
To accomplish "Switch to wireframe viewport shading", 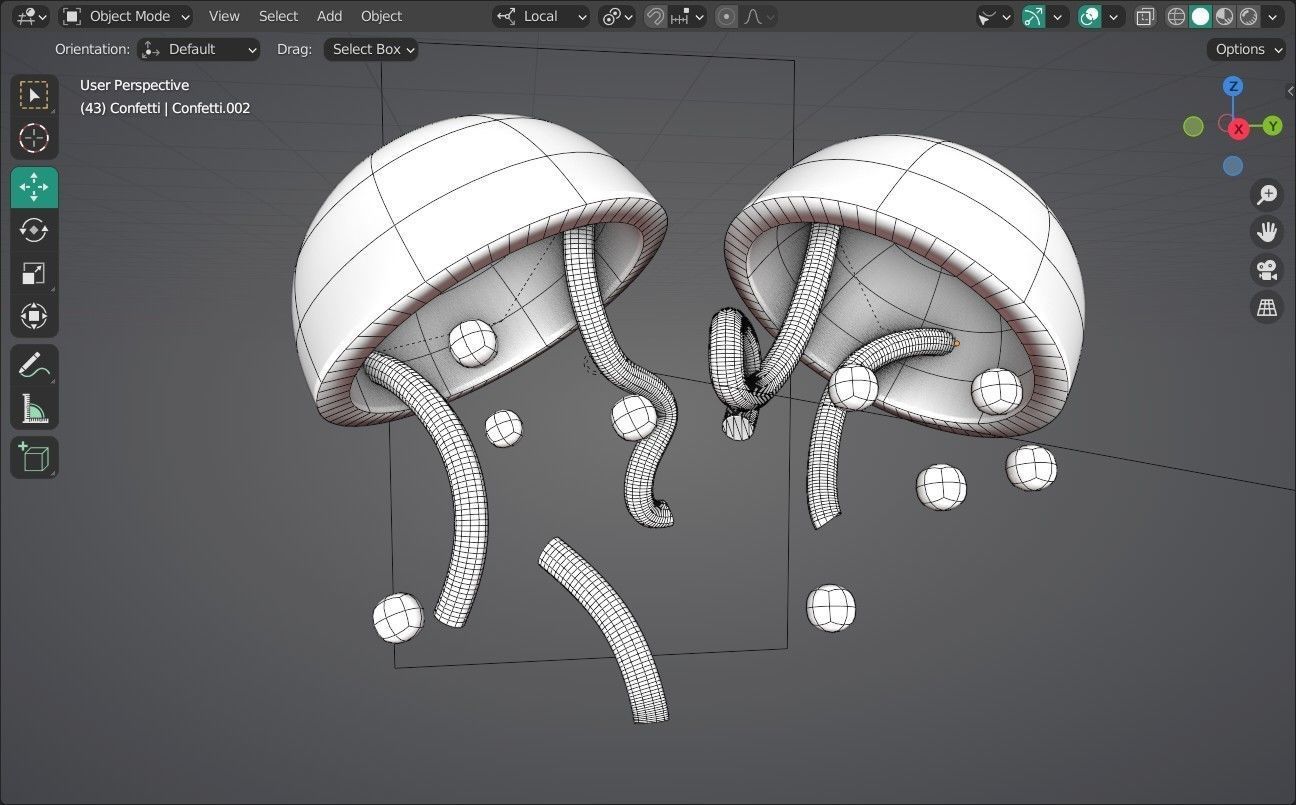I will click(x=1177, y=16).
